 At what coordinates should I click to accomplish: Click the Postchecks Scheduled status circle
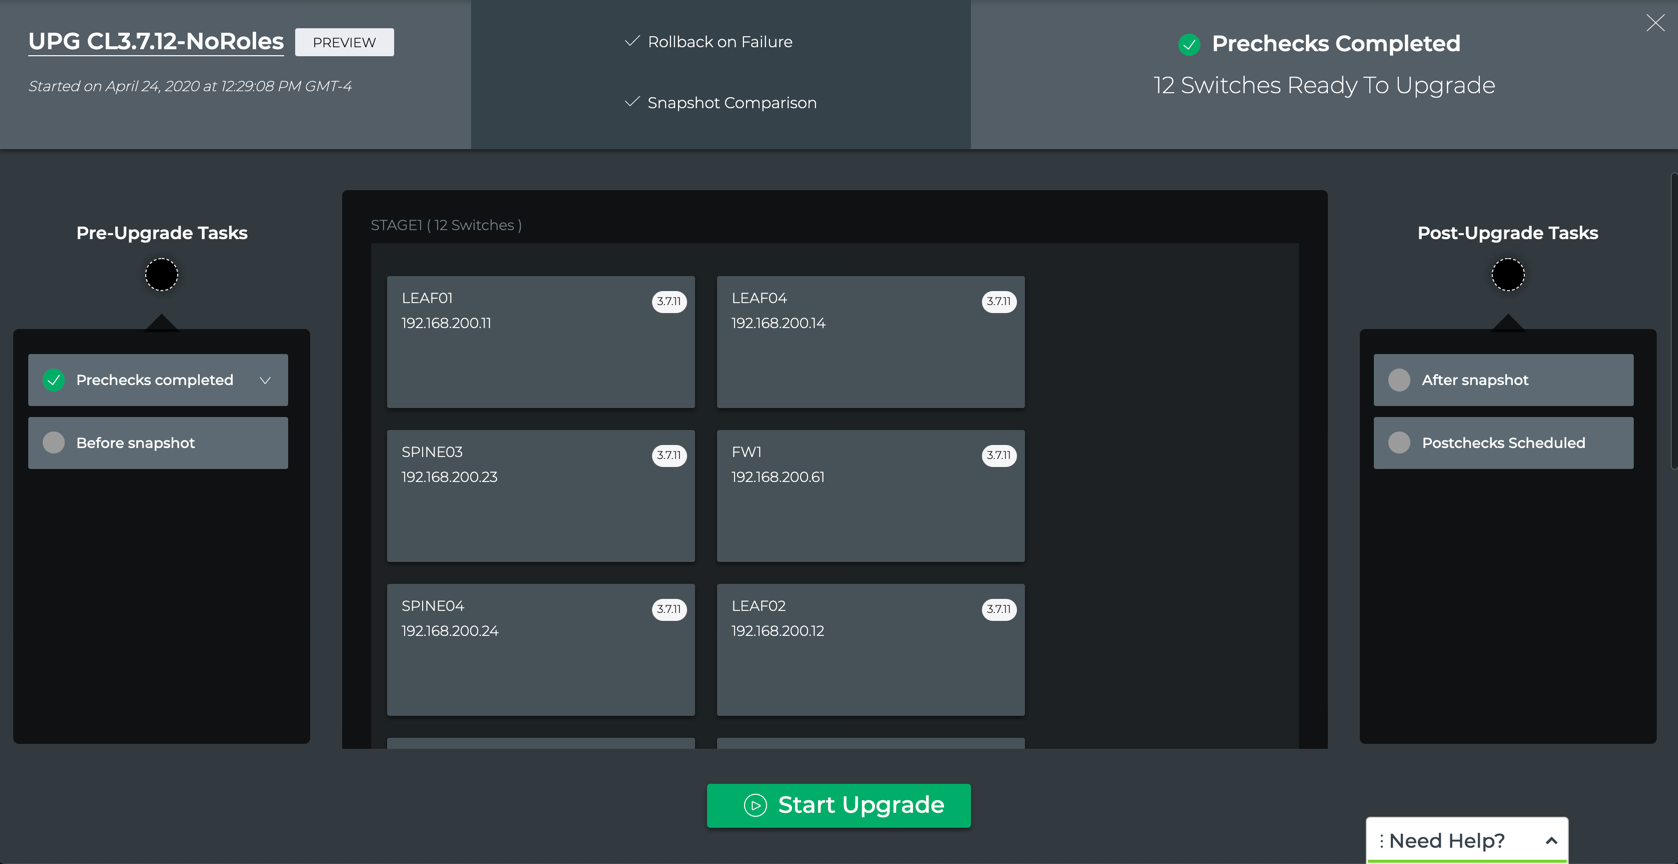(x=1399, y=443)
